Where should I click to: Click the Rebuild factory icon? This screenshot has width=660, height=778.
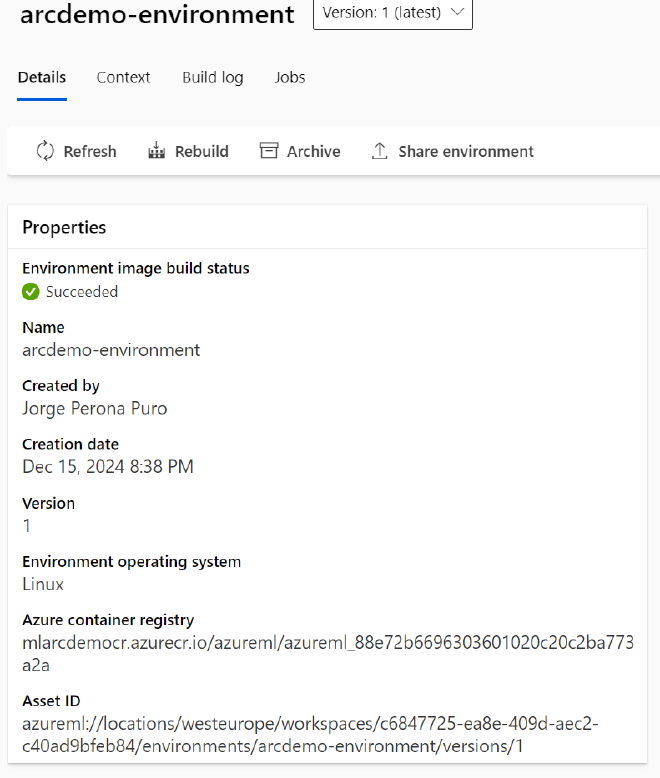[x=156, y=150]
